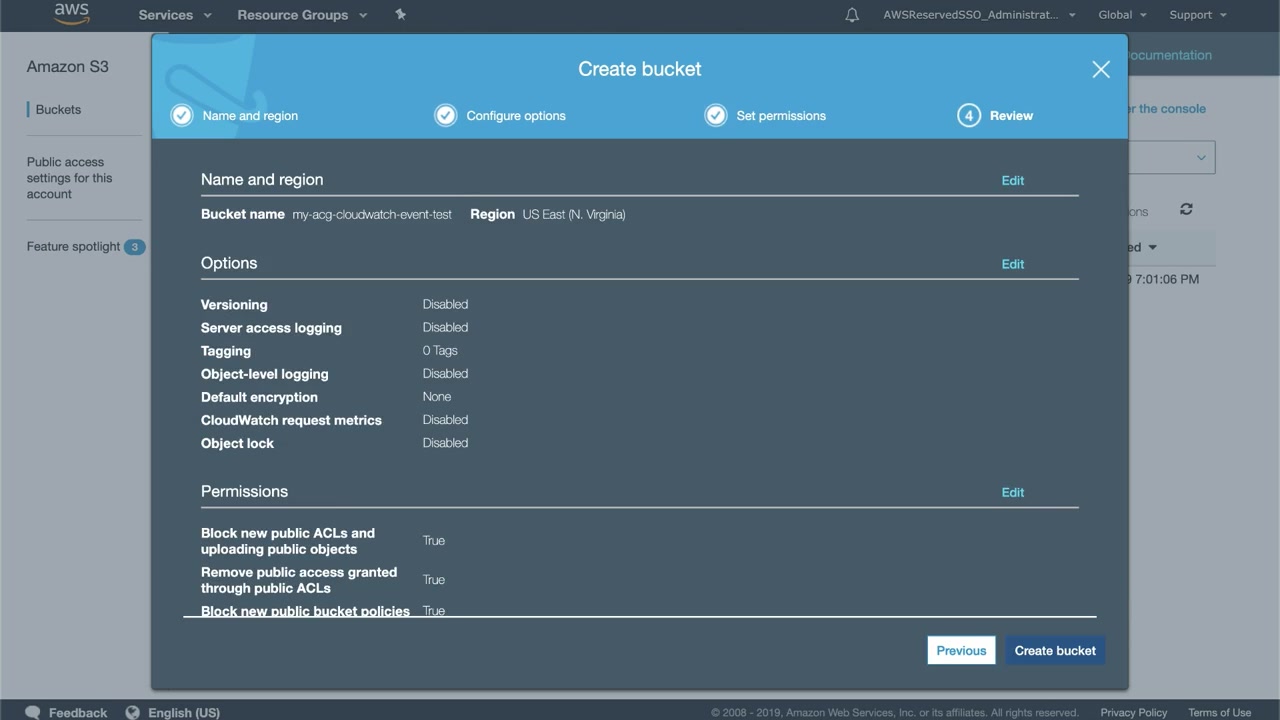Open Public access settings for this account
This screenshot has width=1280, height=720.
[x=70, y=178]
